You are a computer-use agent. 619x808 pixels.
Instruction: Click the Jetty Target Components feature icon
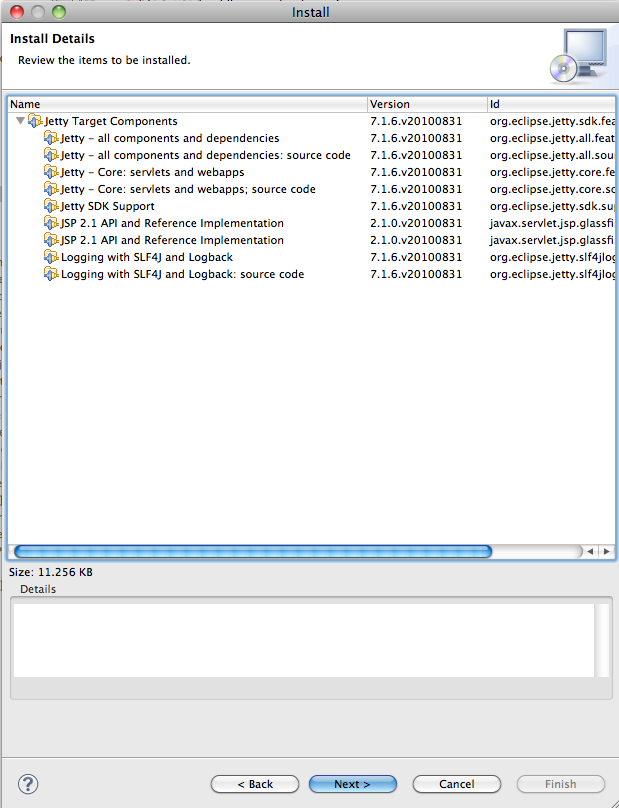coord(35,121)
